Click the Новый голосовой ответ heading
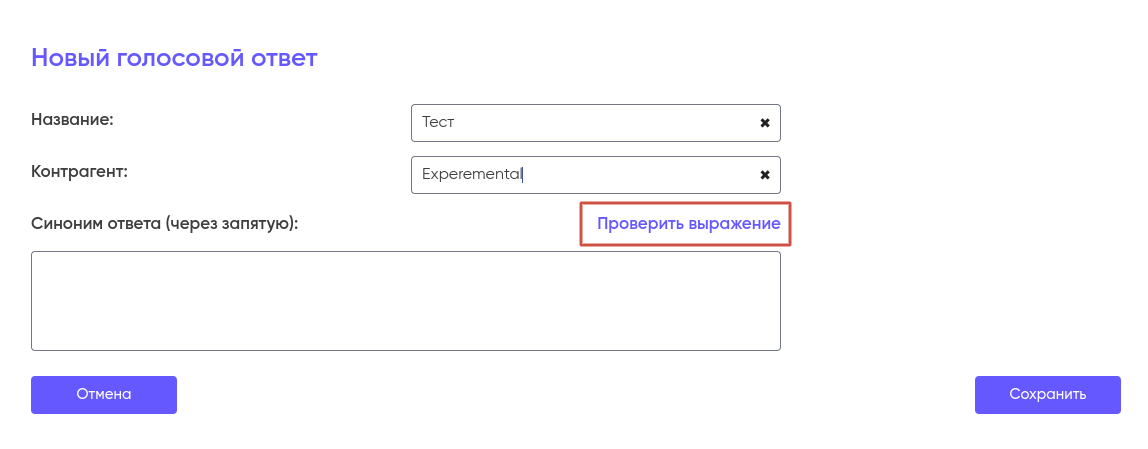The width and height of the screenshot is (1148, 449). [174, 58]
